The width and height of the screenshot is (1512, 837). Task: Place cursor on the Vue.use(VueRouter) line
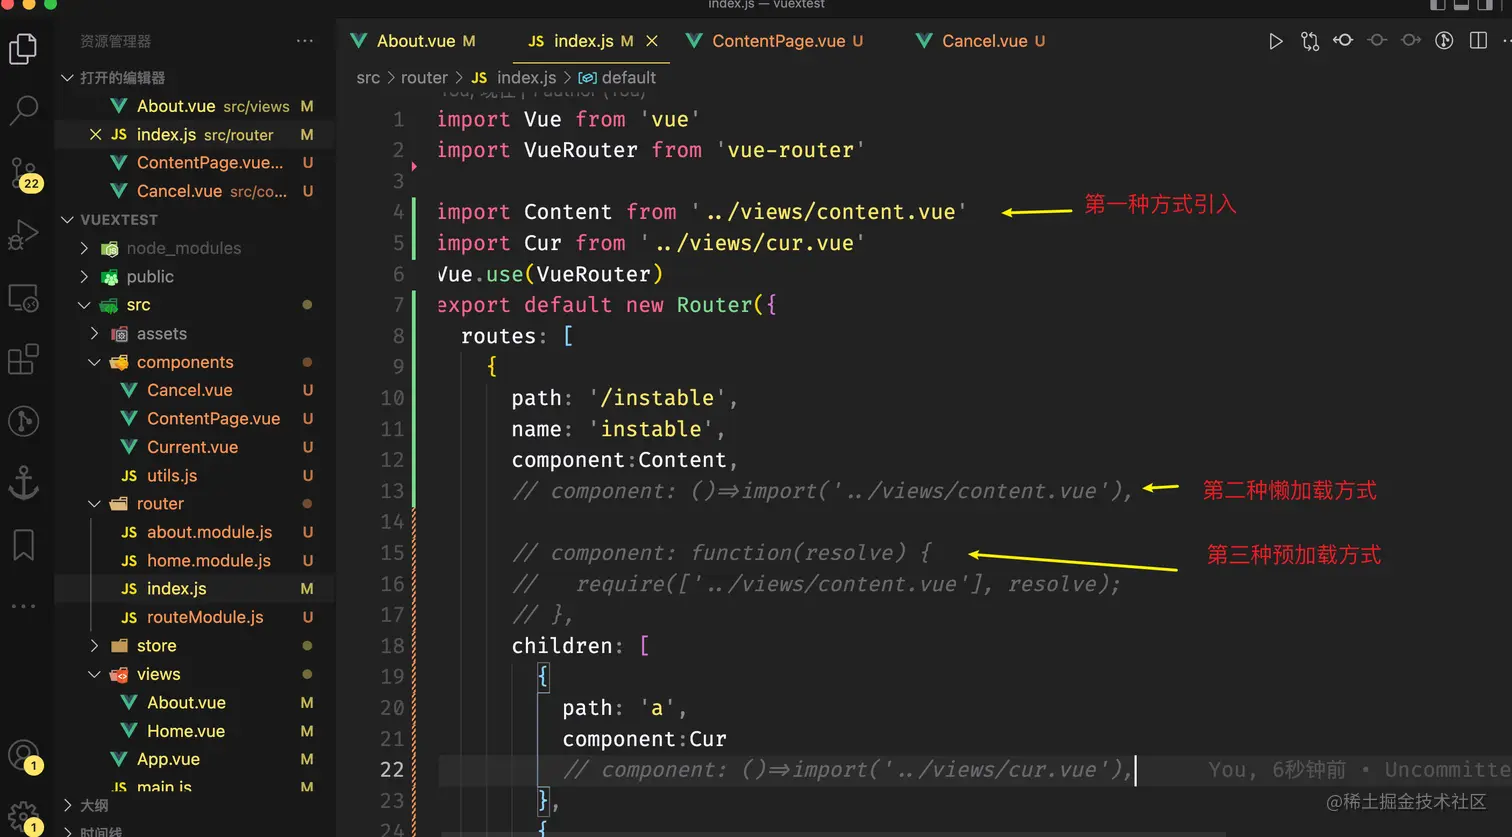point(550,274)
